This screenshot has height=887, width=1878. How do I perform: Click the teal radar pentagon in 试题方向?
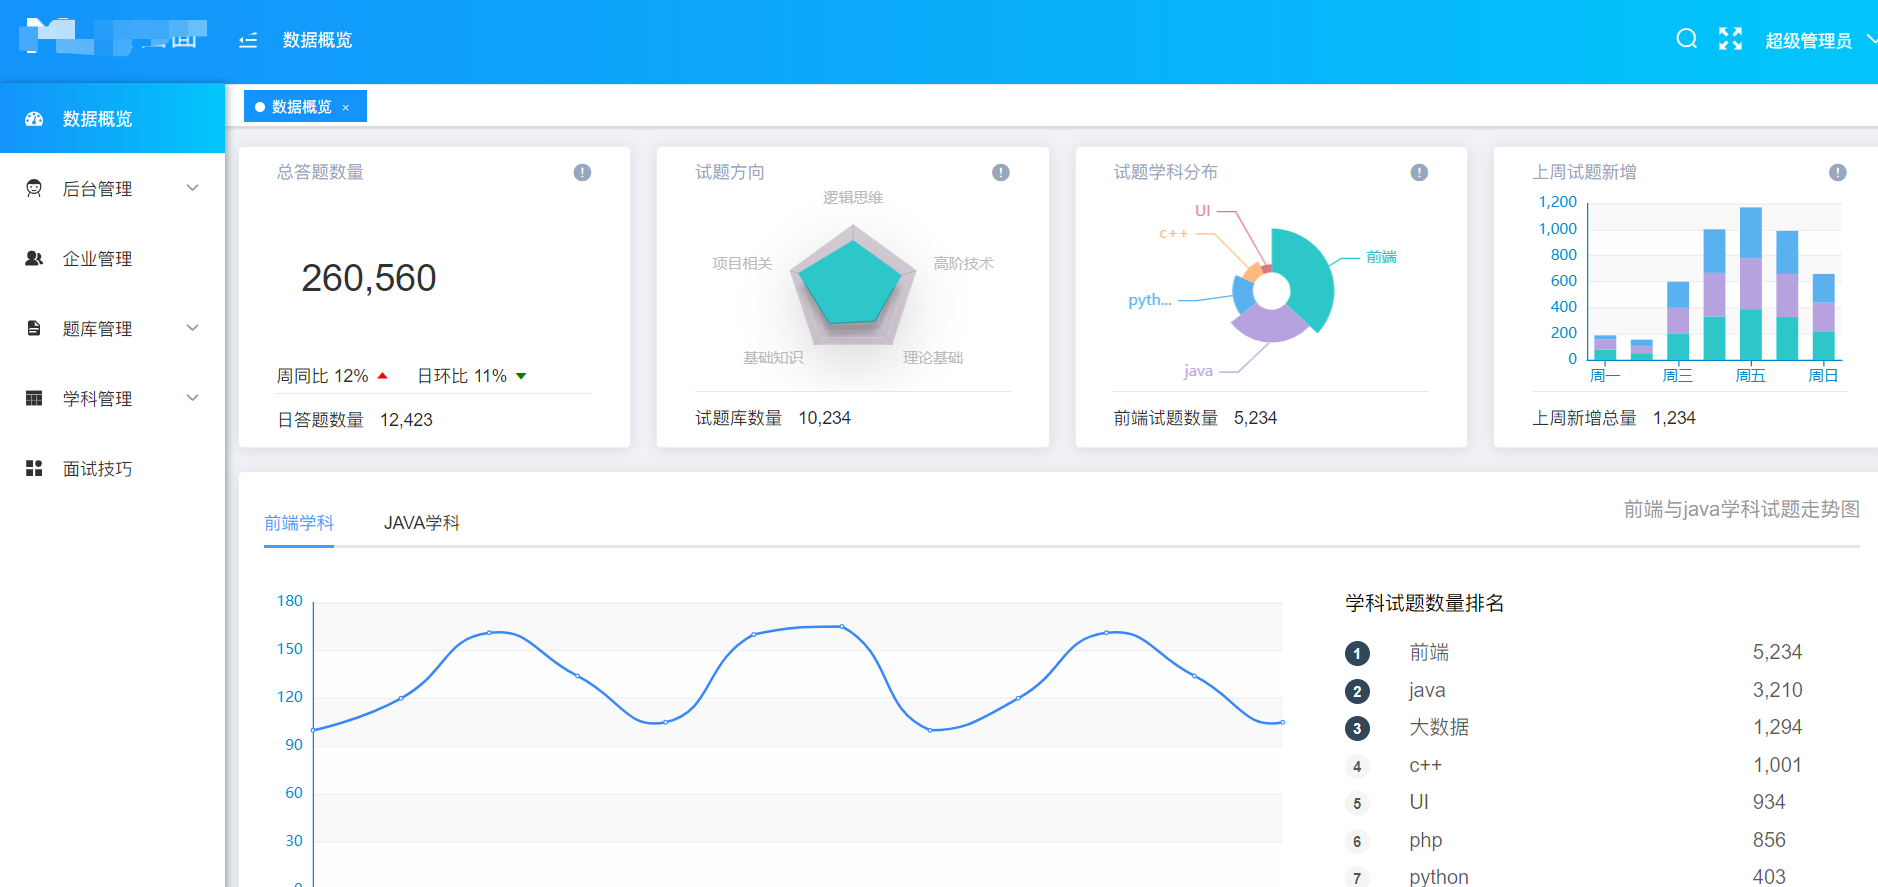tap(852, 285)
